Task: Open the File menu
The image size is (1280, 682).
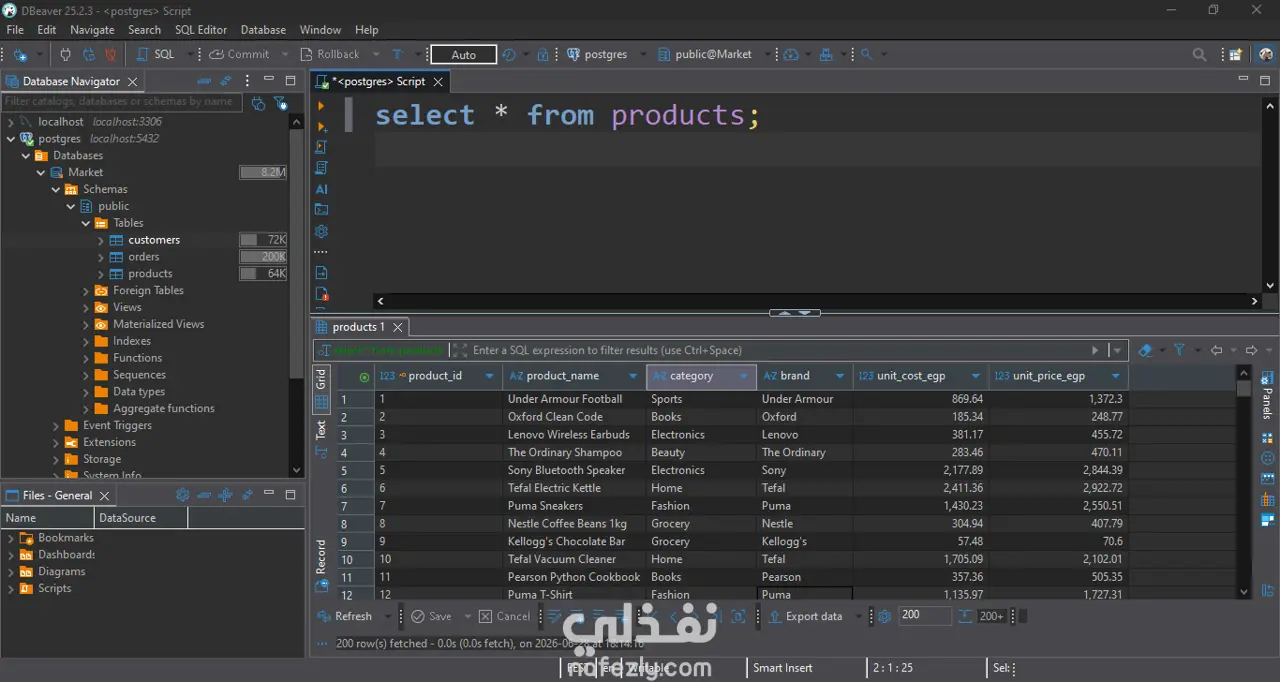Action: tap(15, 29)
